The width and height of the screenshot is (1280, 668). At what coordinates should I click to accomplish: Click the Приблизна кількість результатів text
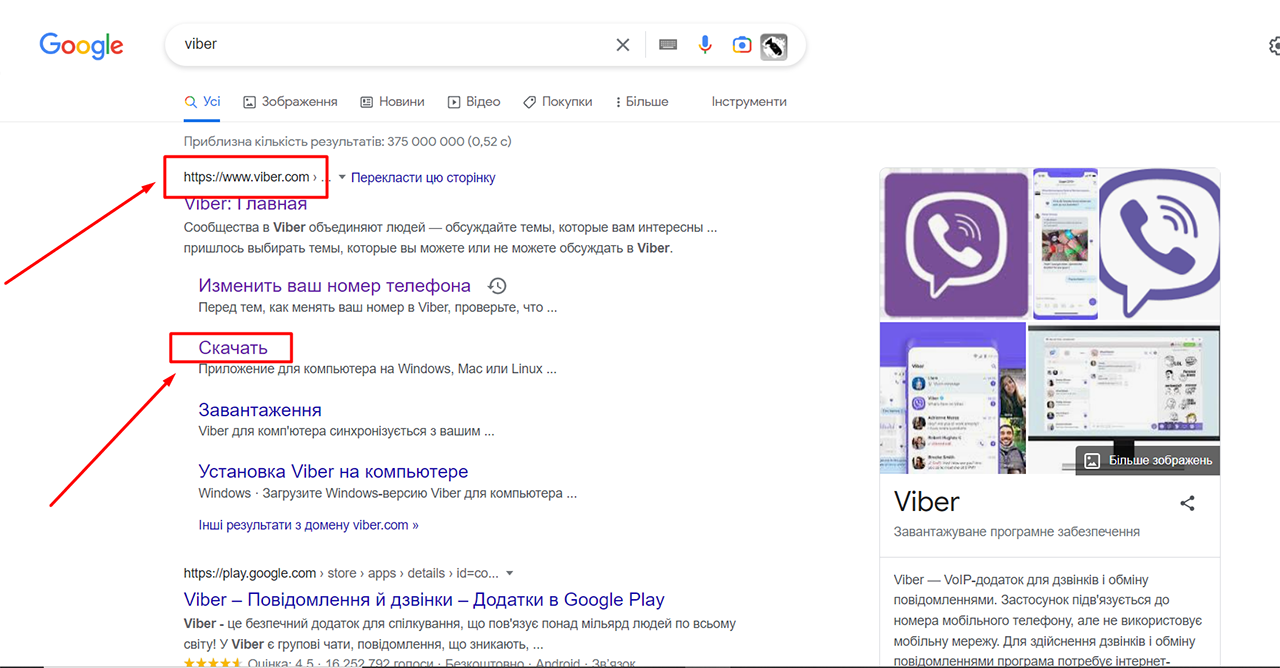tap(348, 142)
